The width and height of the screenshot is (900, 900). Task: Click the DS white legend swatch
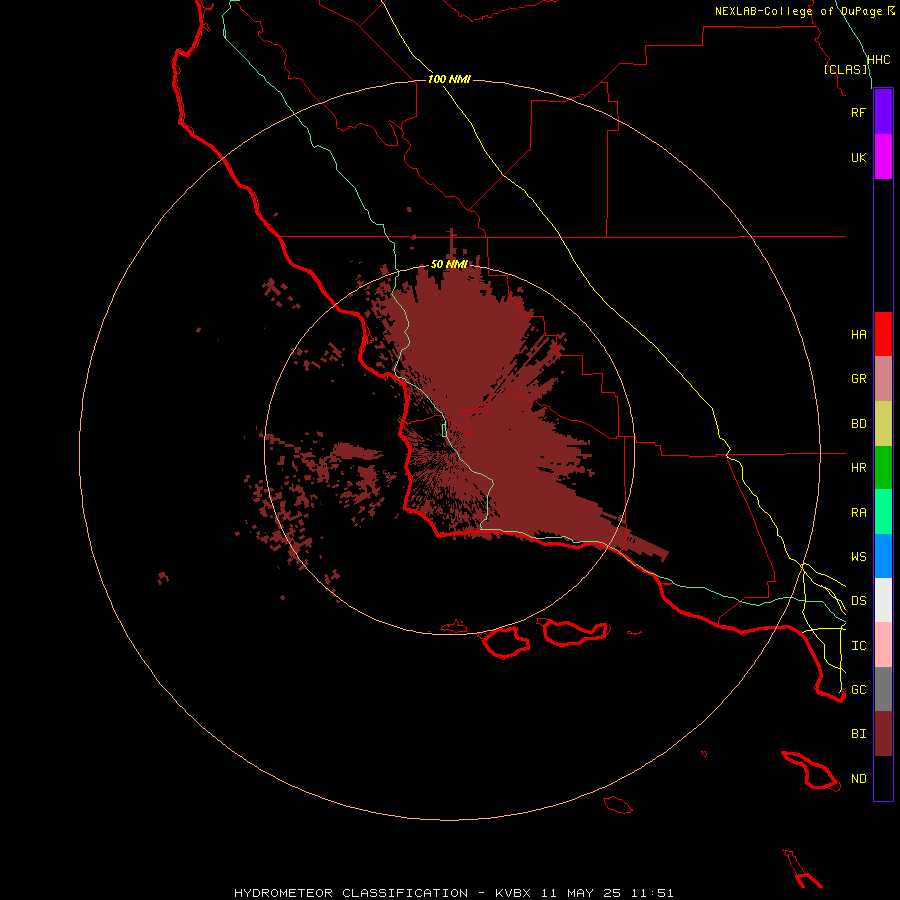point(883,600)
